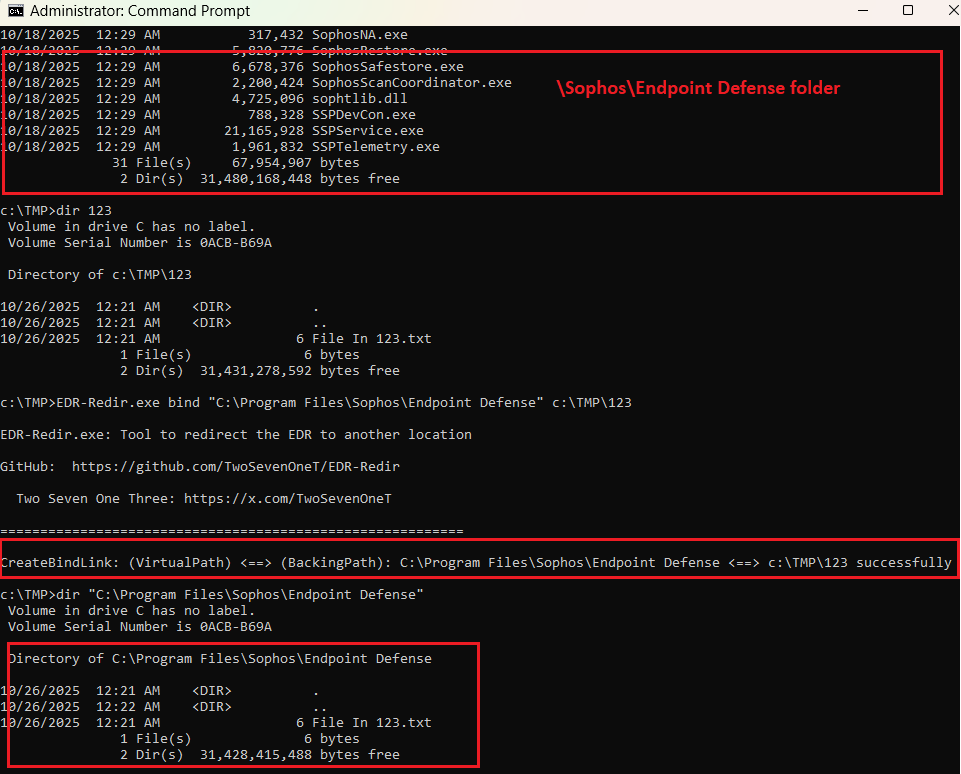Click the SSPService.exe filename
This screenshot has width=961, height=774.
368,131
